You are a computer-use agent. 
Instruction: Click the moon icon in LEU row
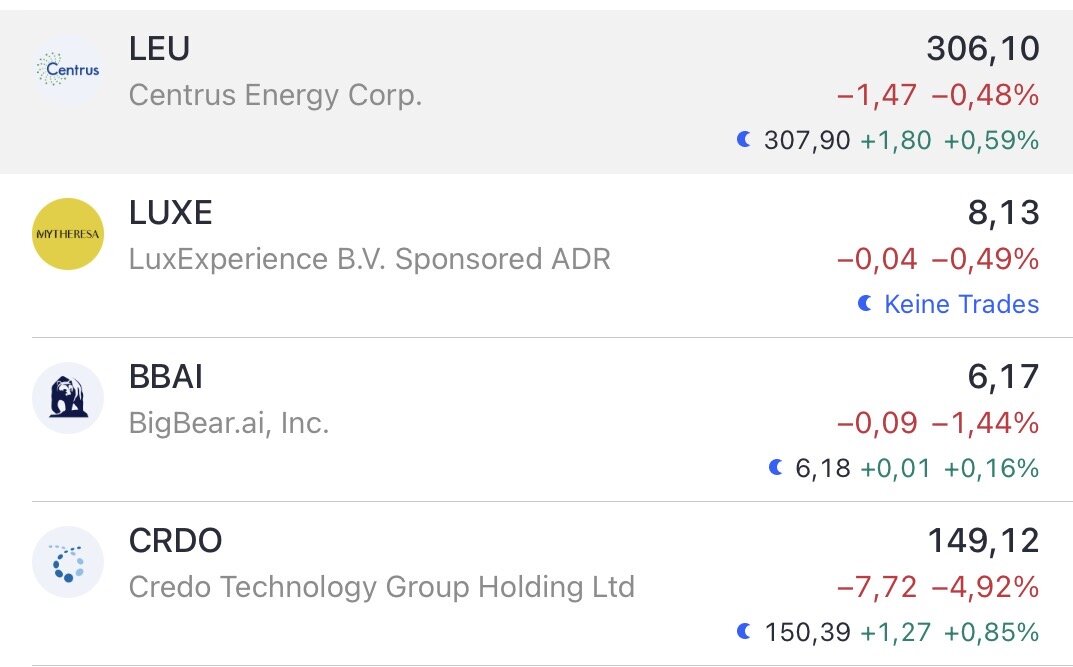pos(743,140)
